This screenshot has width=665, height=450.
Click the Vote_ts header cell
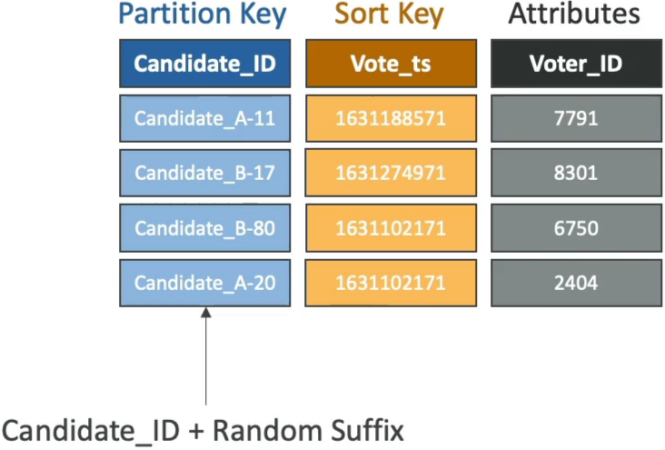coord(391,64)
